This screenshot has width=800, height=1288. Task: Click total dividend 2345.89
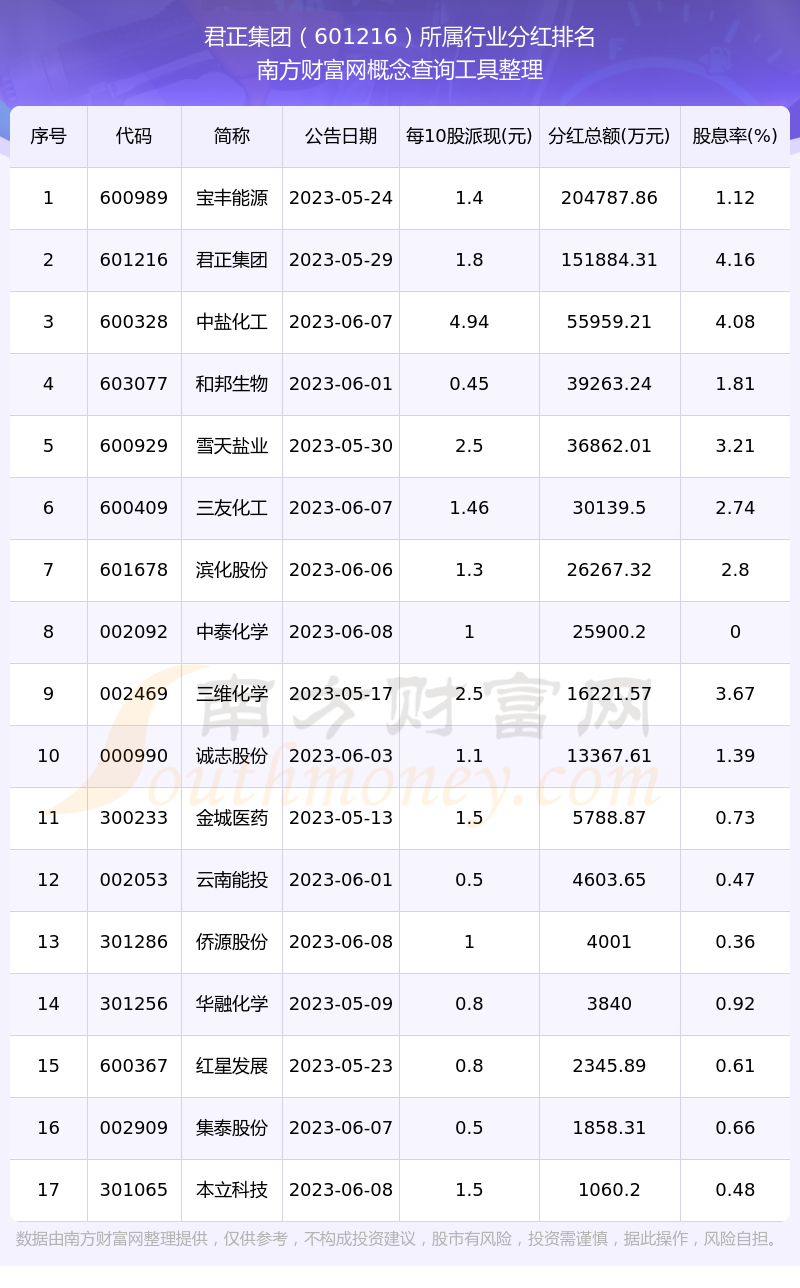tap(610, 1066)
